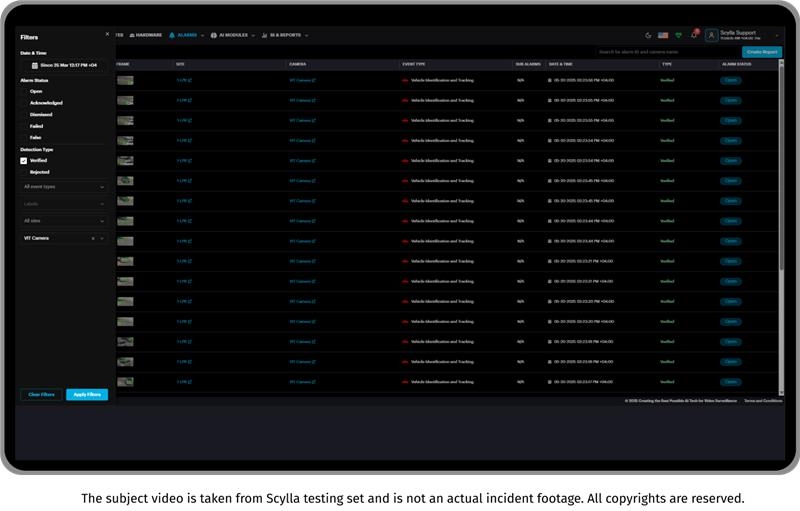The height and width of the screenshot is (511, 800).
Task: Check the Dismissed alarm status filter
Action: [23, 115]
